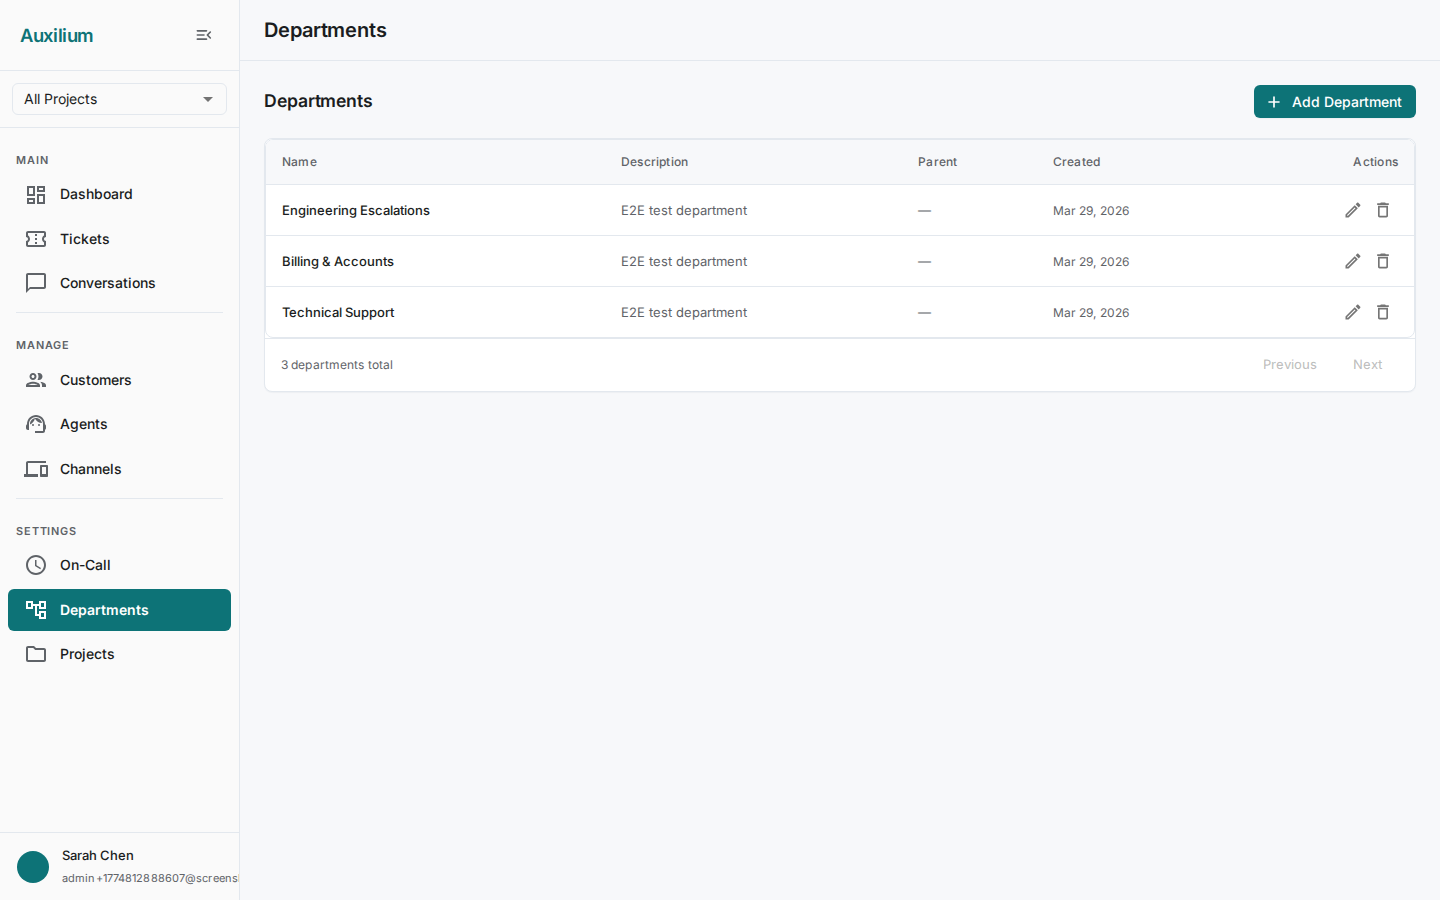Collapse the sidebar menu
The image size is (1440, 900).
204,35
